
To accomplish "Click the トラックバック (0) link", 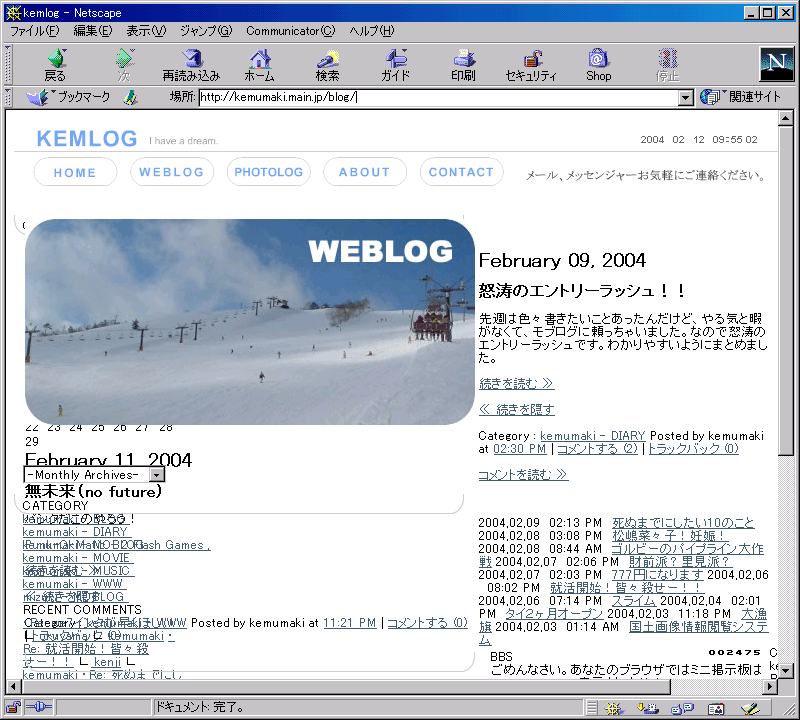I will pyautogui.click(x=693, y=449).
